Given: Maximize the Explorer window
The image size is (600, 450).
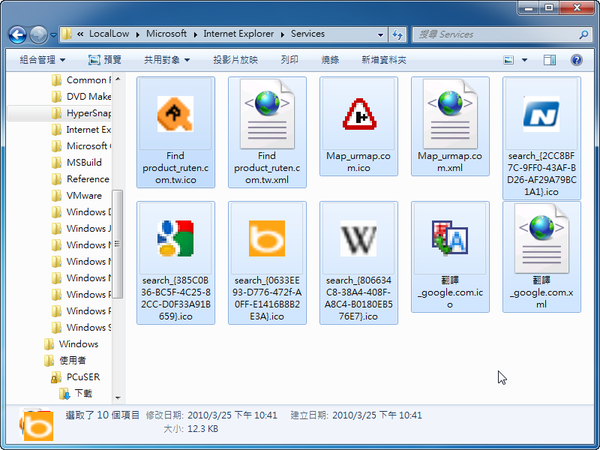Looking at the screenshot, I should tap(549, 7).
